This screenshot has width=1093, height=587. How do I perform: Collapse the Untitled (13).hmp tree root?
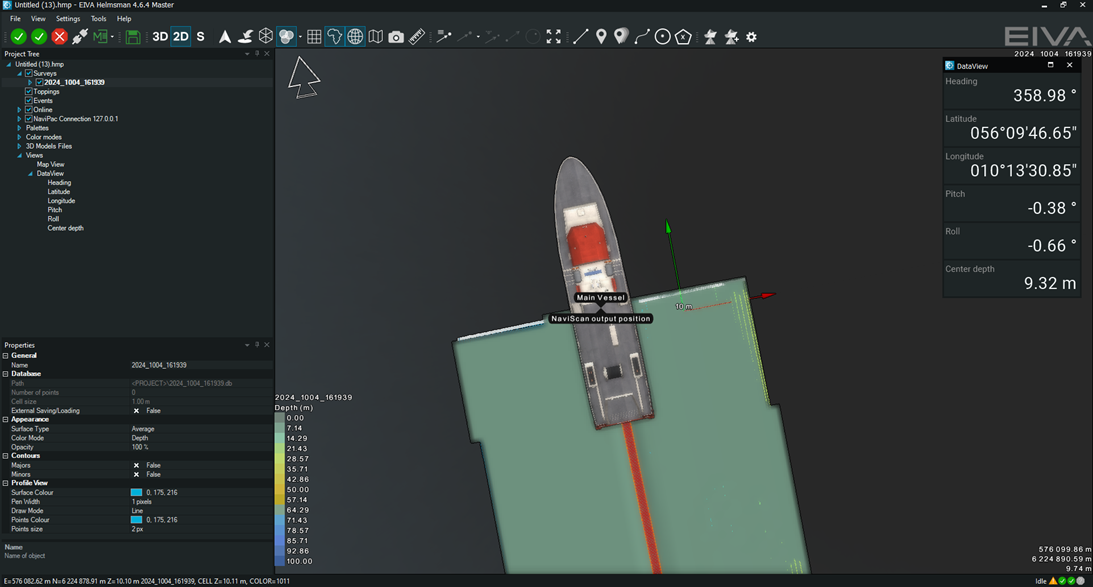pyautogui.click(x=9, y=64)
